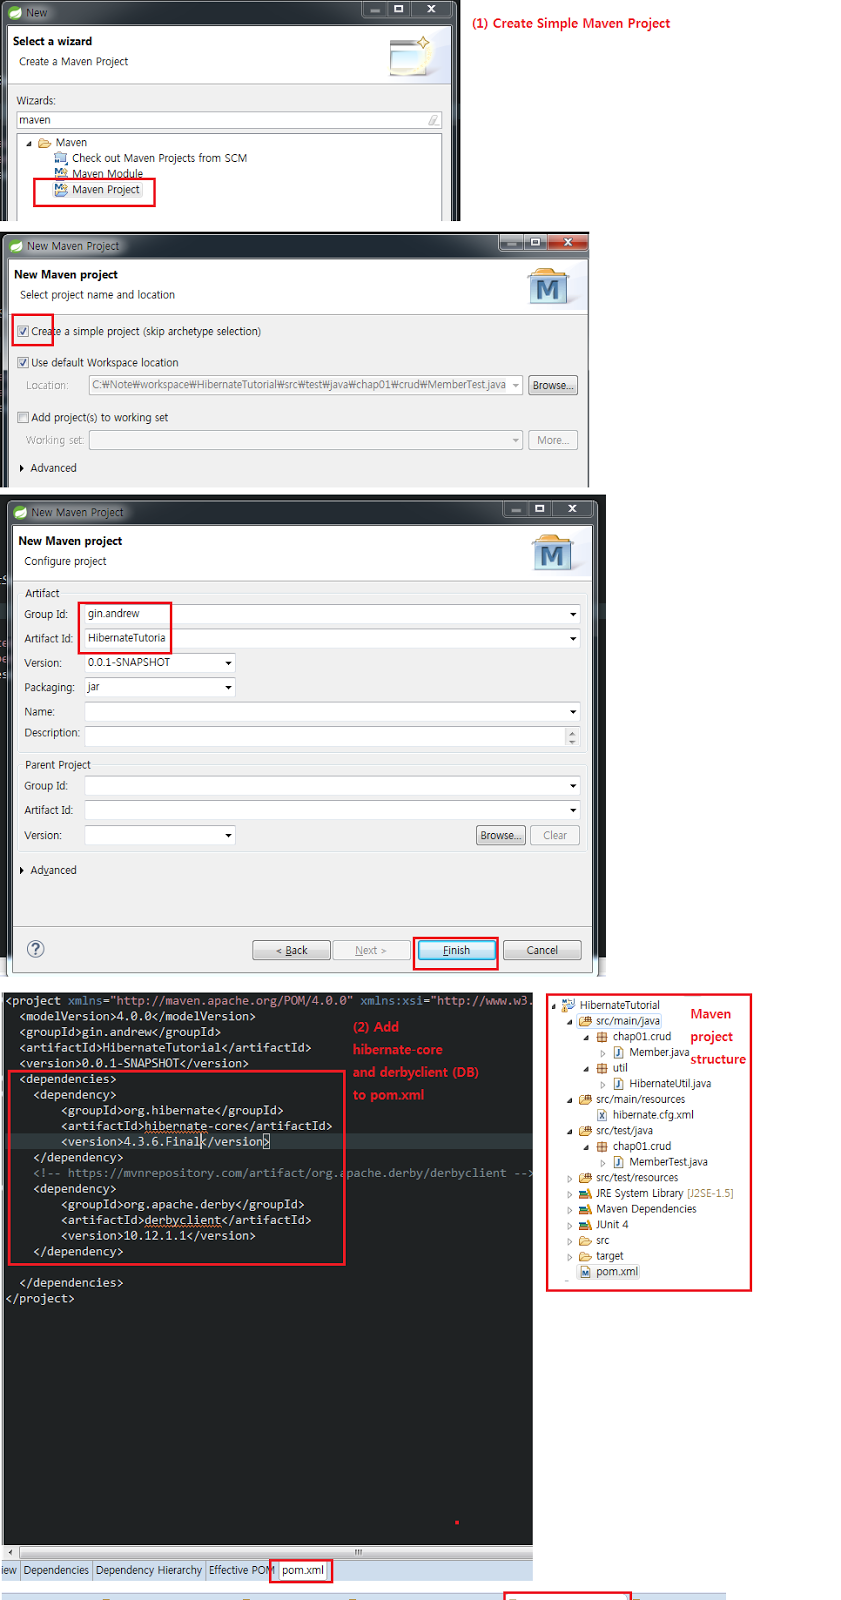
Task: Open the Parent Project Artifact Id dropdown
Action: [573, 810]
